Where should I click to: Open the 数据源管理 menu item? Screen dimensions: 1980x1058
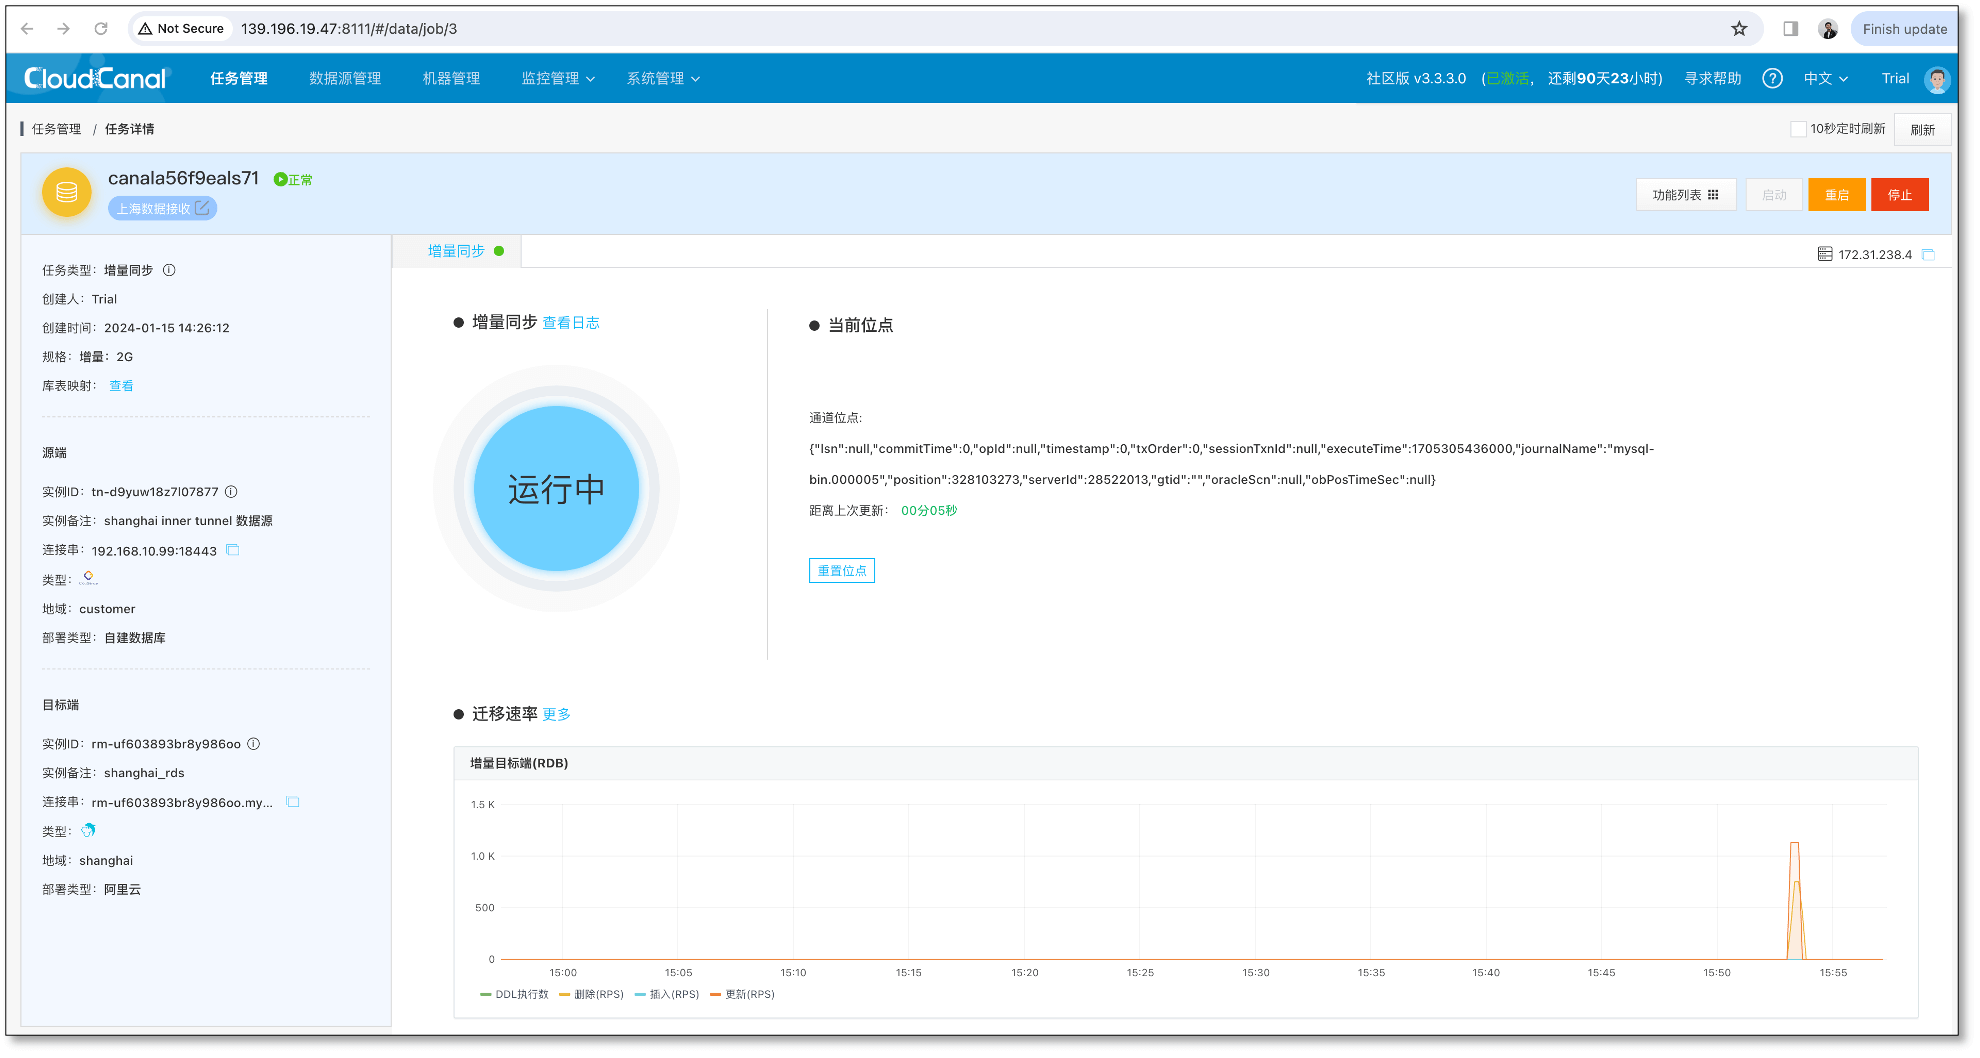click(x=345, y=78)
